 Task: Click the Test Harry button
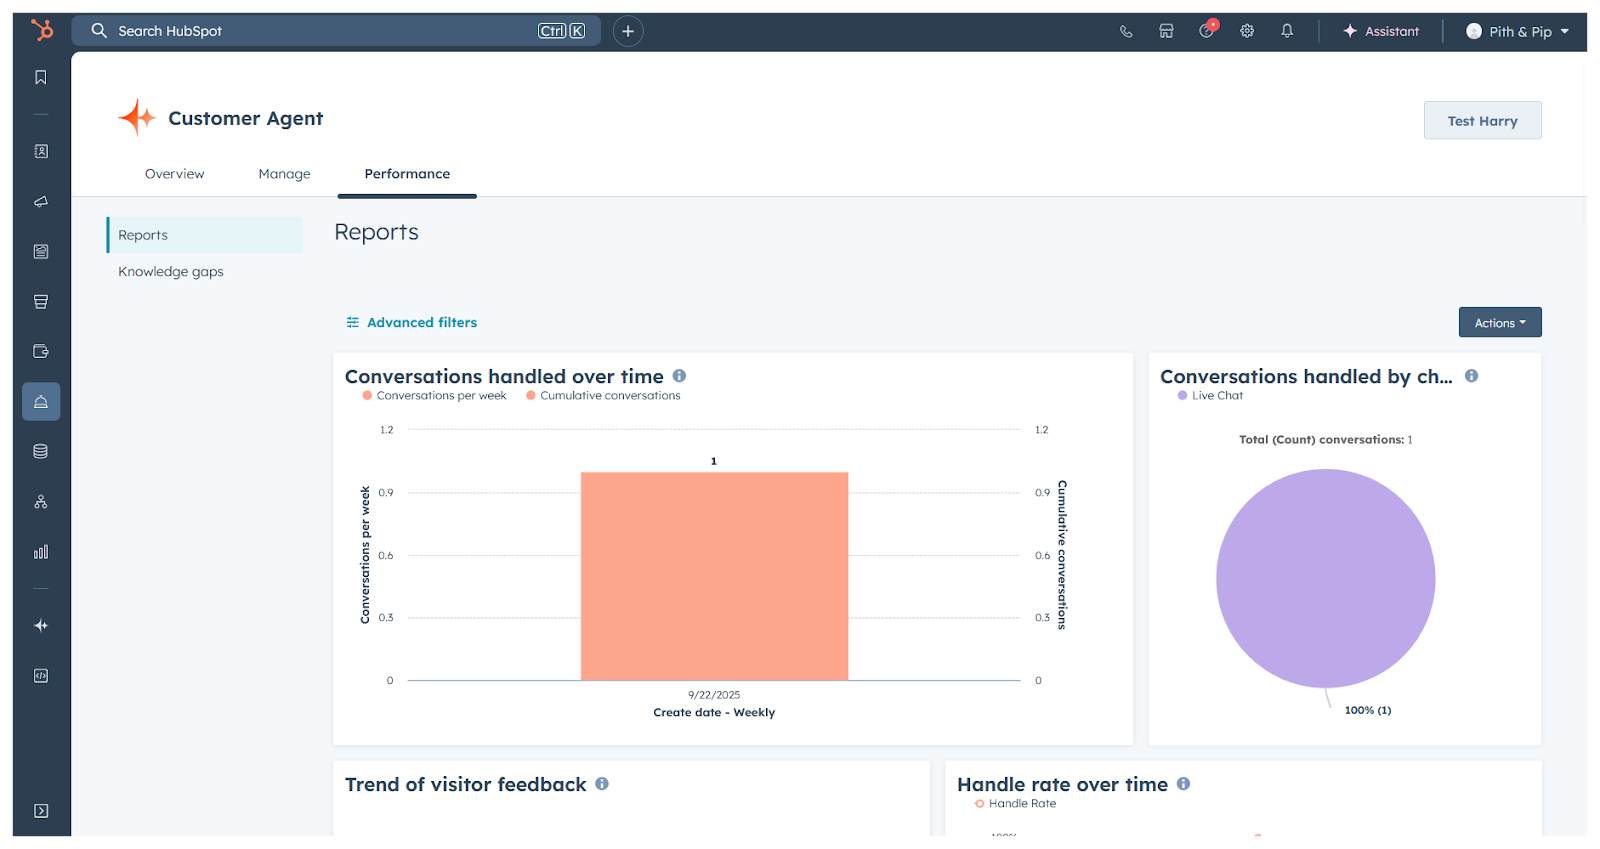click(1482, 120)
